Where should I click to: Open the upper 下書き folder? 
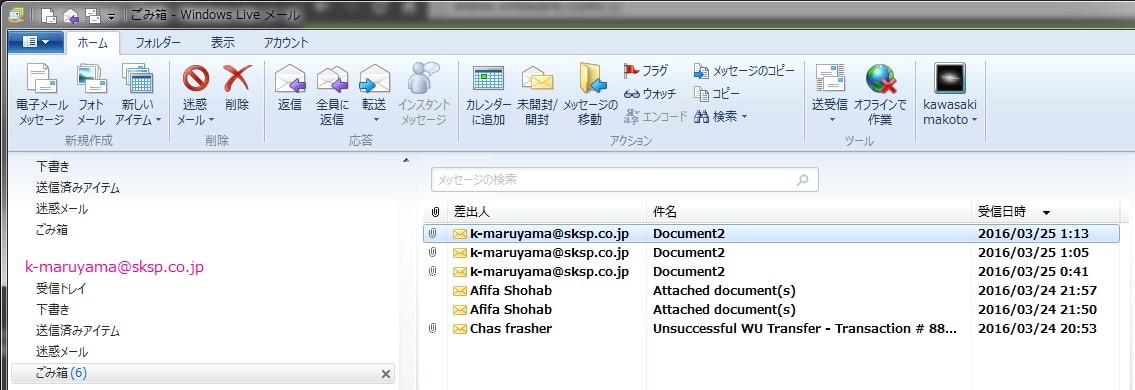(x=53, y=166)
